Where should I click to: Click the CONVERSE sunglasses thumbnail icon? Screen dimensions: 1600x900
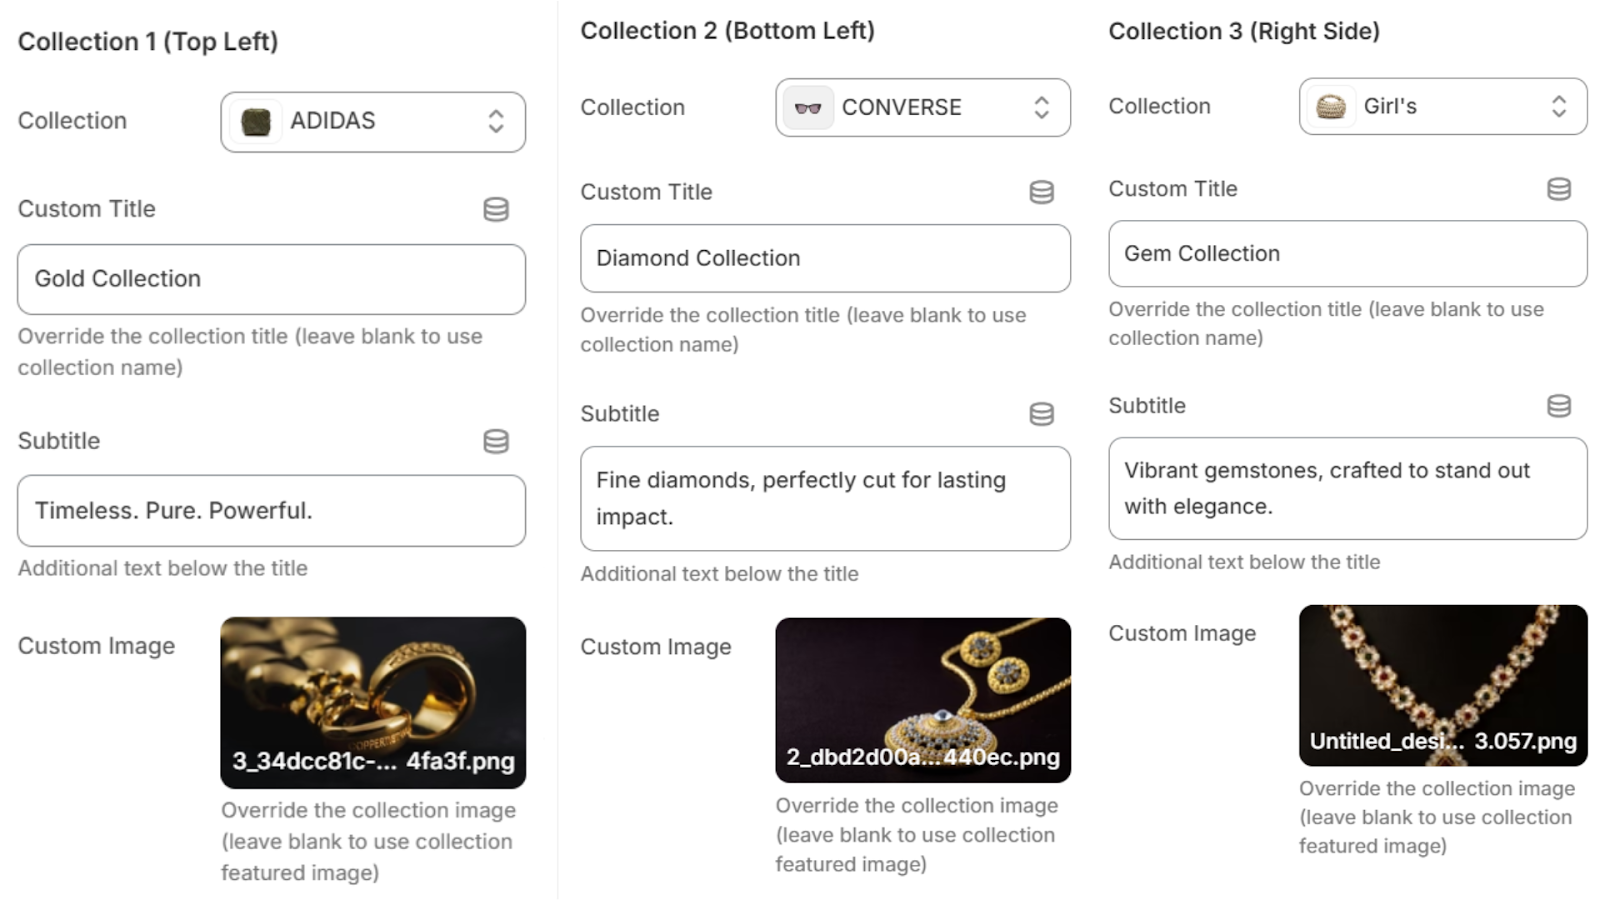pyautogui.click(x=808, y=108)
